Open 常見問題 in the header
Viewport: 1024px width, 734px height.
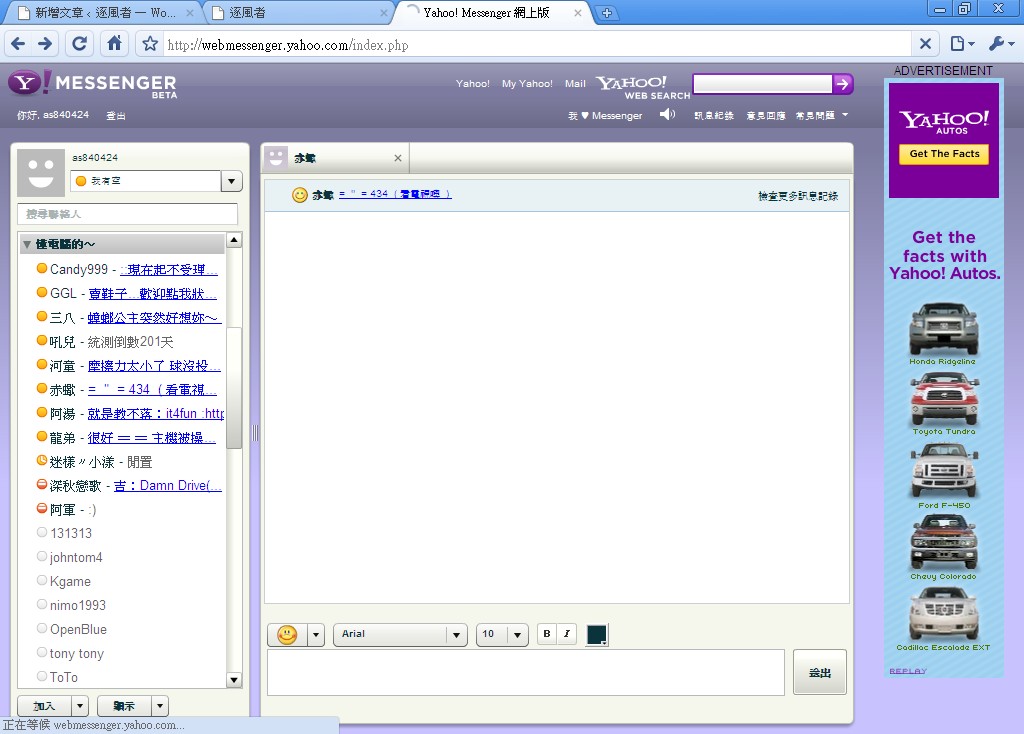tap(815, 116)
